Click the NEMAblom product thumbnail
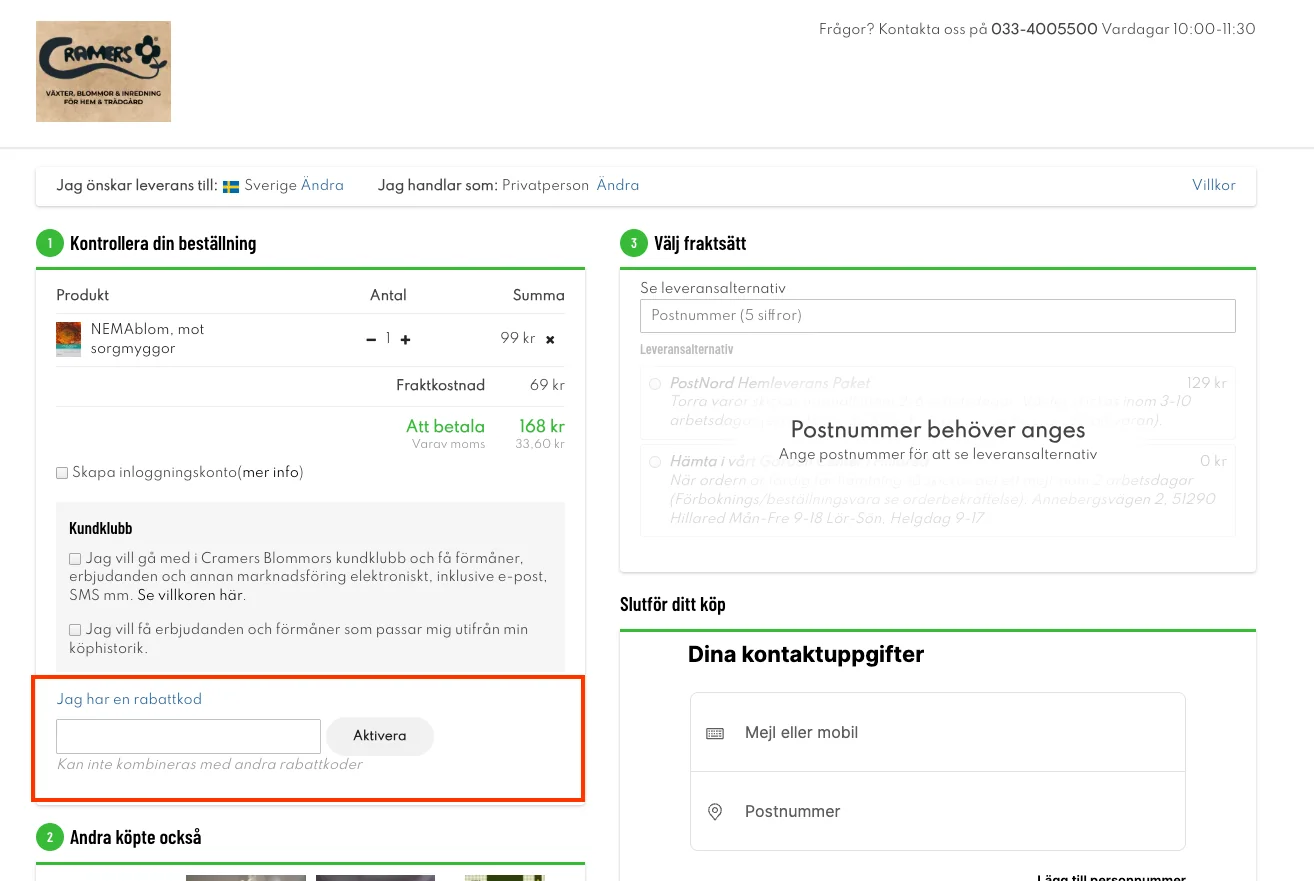Viewport: 1314px width, 881px height. pyautogui.click(x=68, y=339)
